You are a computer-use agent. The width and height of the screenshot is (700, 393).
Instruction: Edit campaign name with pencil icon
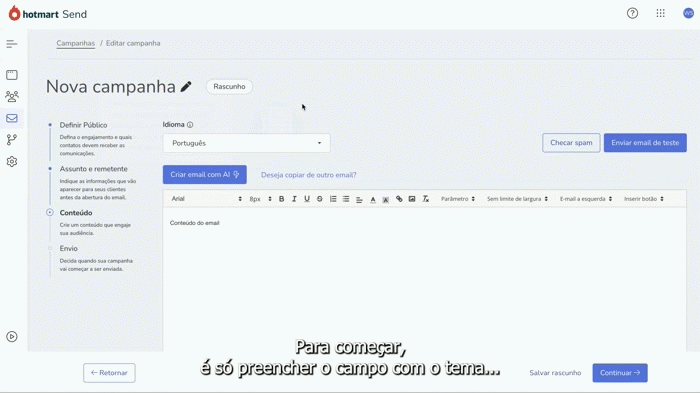click(186, 87)
